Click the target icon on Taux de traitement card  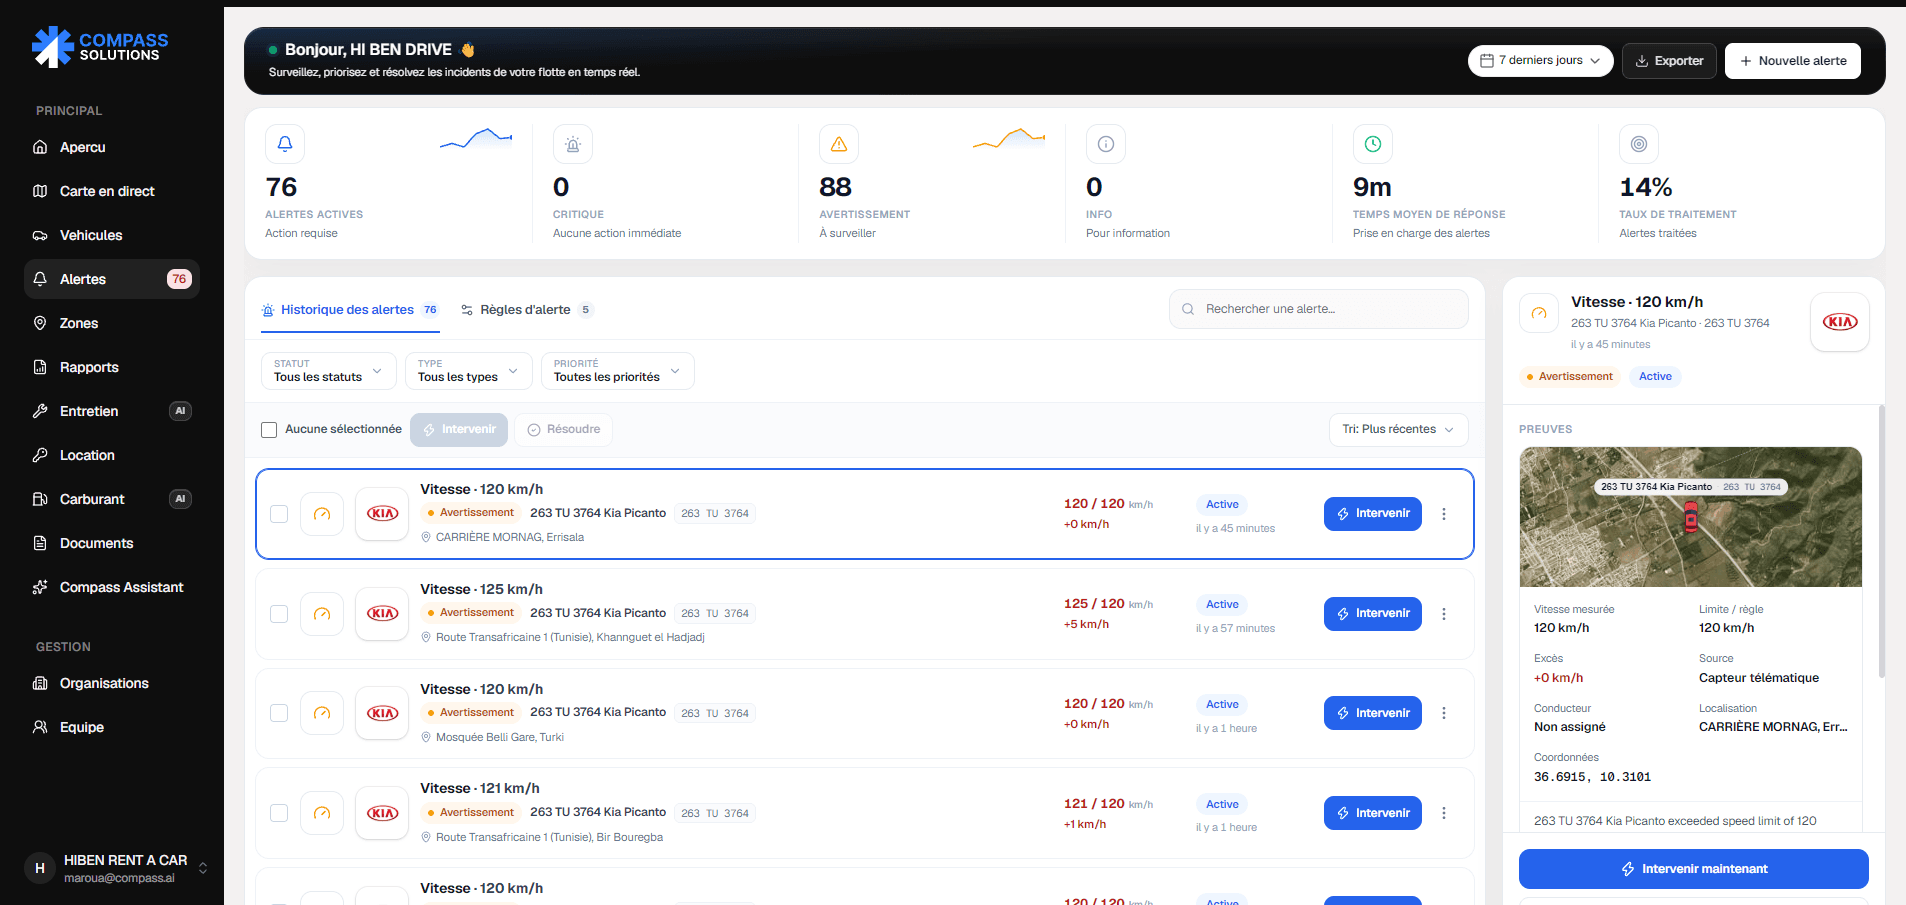pyautogui.click(x=1639, y=144)
